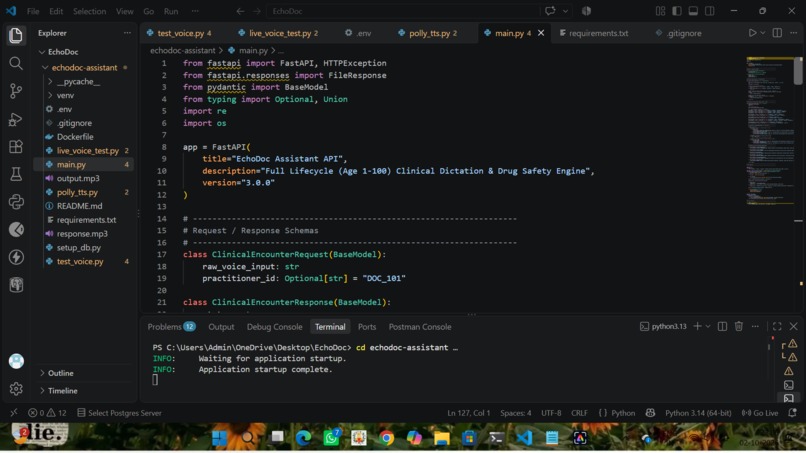Close the bottom panel
Screen dimensions: 806x453
click(x=794, y=327)
